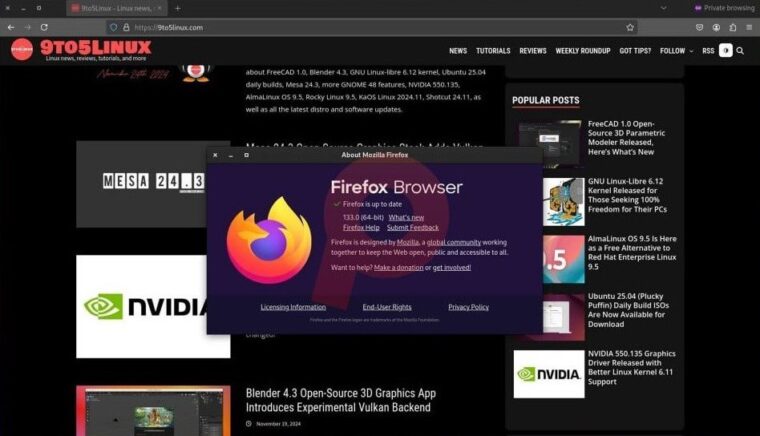This screenshot has height=436, width=760.
Task: Open the Pocket save icon
Action: (699, 28)
